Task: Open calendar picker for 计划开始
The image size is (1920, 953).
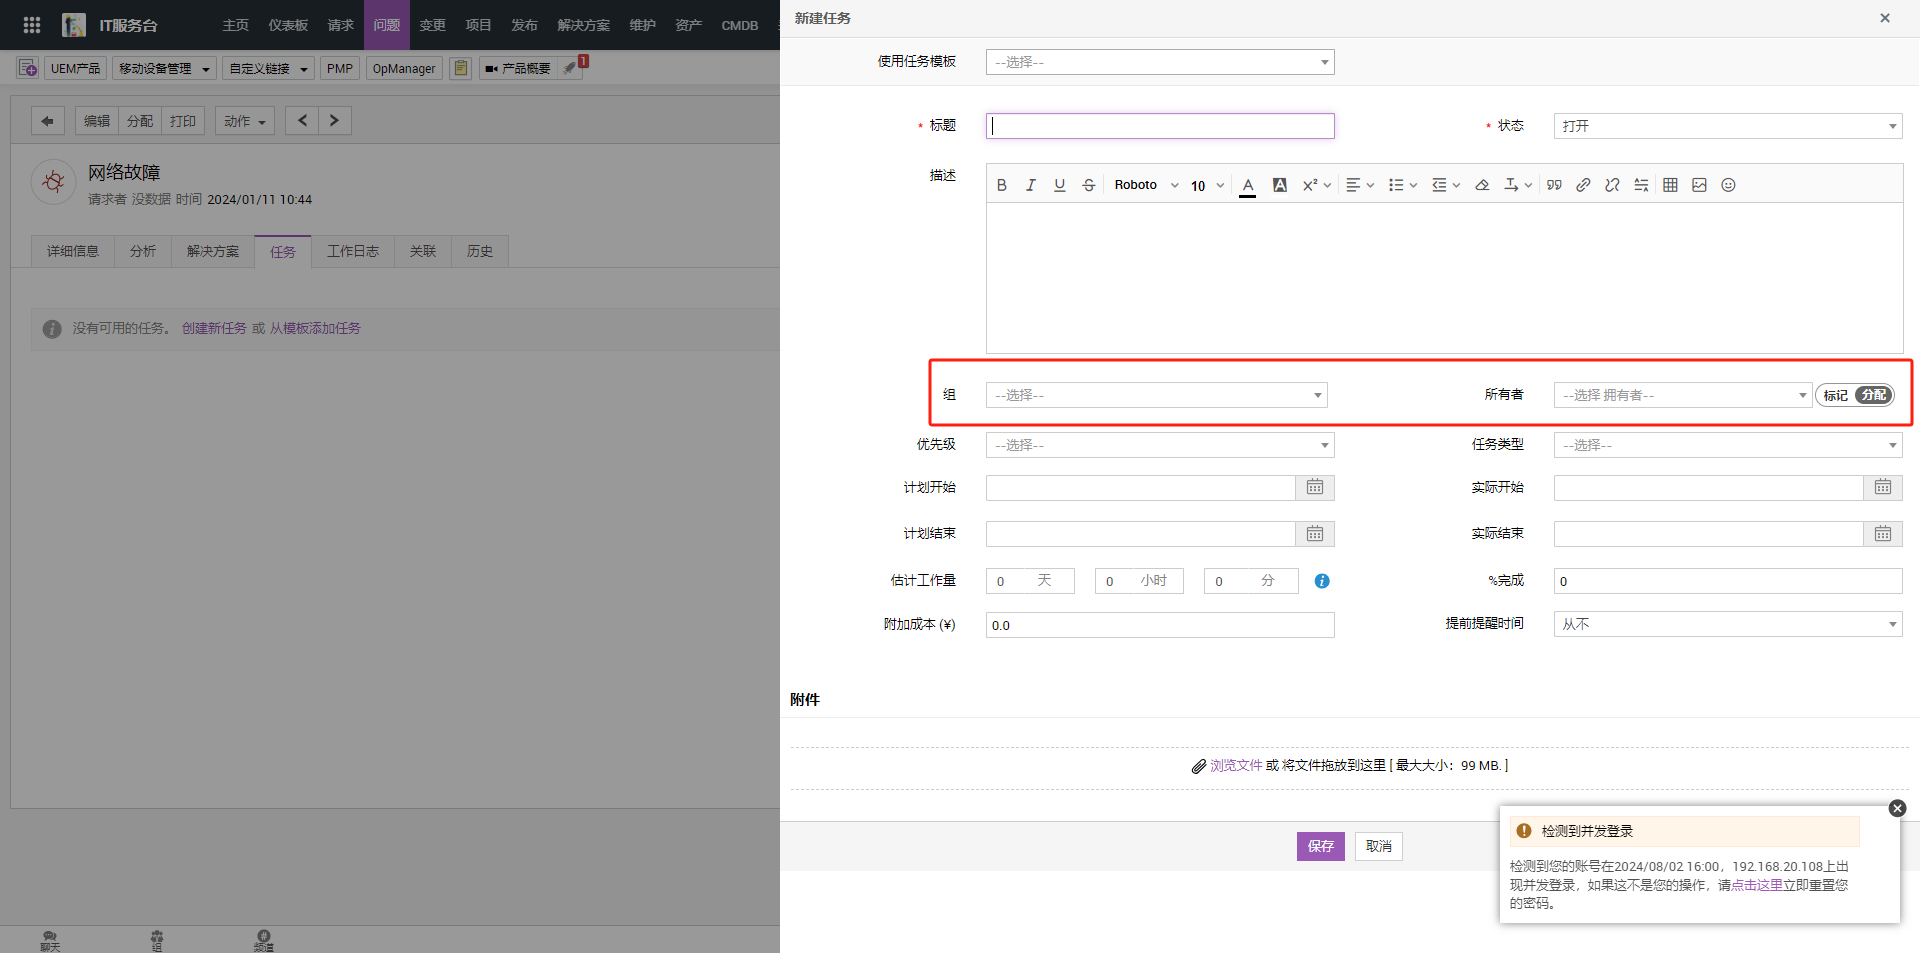Action: [x=1315, y=487]
